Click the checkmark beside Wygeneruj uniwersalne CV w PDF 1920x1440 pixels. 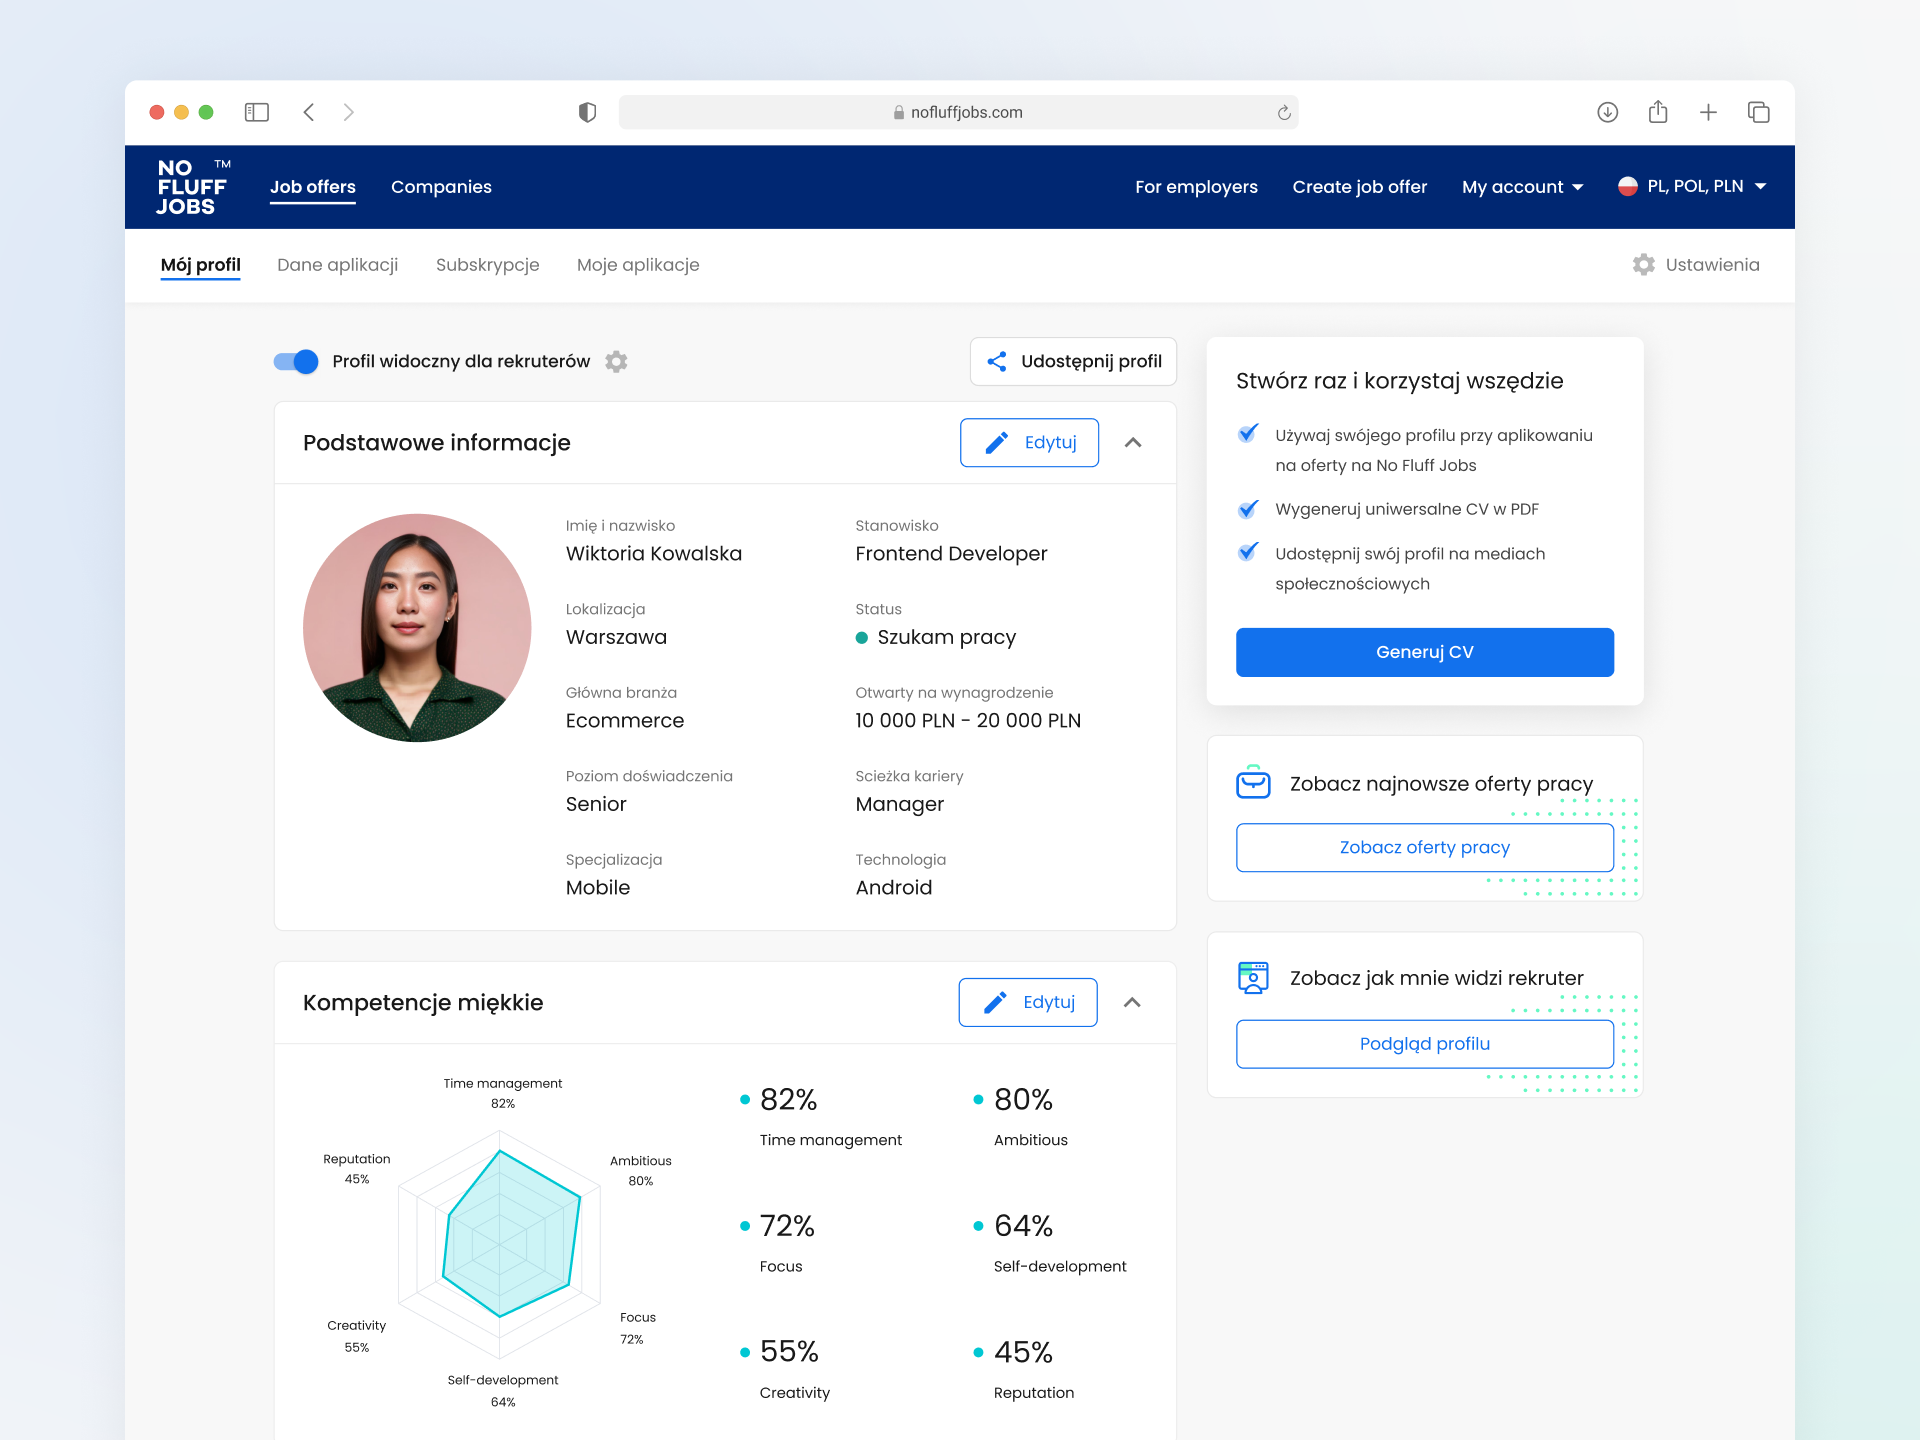(1248, 509)
